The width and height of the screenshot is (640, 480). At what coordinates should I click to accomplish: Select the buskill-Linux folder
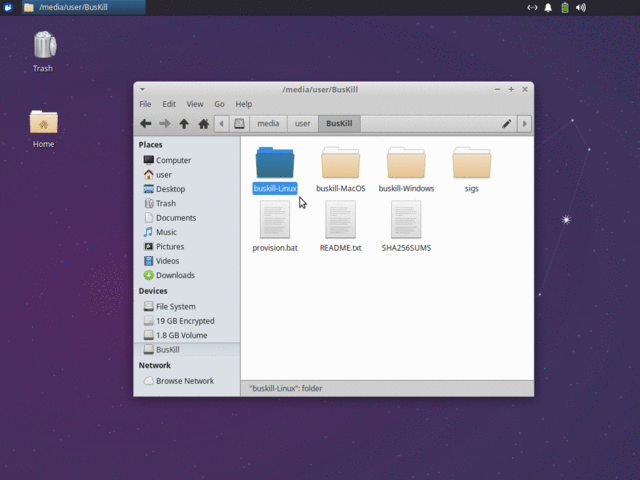click(x=275, y=170)
